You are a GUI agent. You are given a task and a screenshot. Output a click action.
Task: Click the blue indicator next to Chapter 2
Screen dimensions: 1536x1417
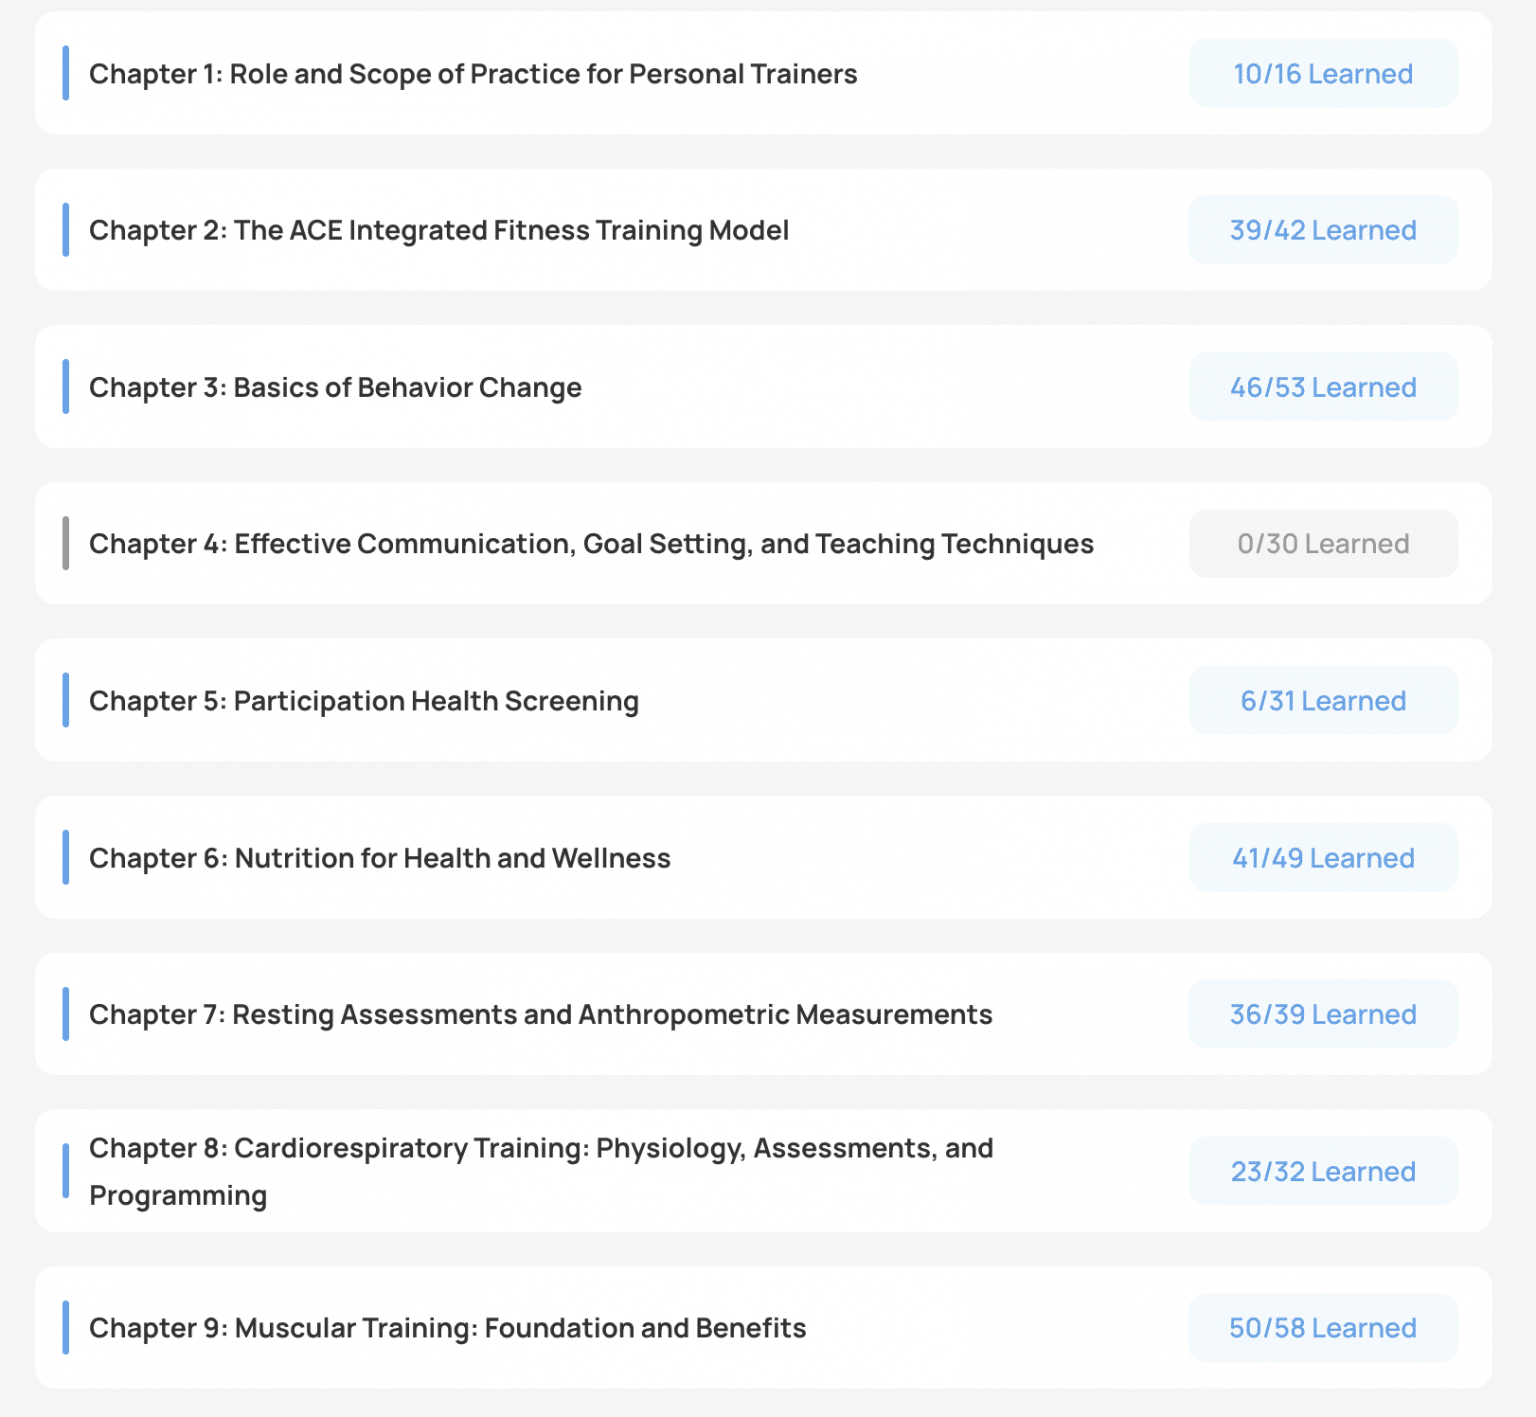pyautogui.click(x=66, y=230)
